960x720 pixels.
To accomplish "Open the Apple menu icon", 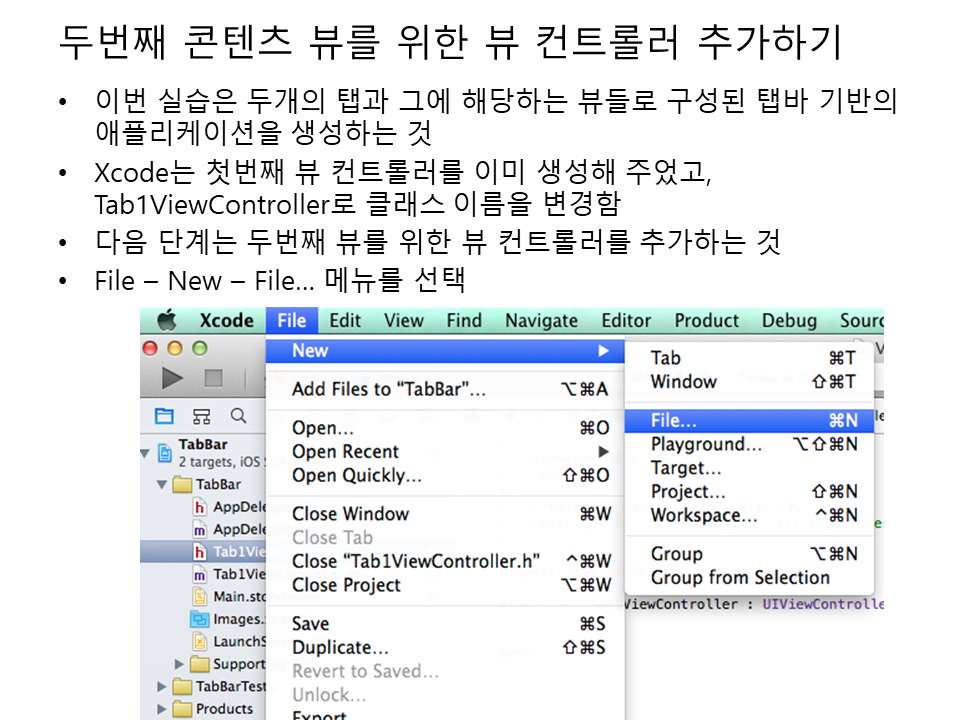I will tap(166, 320).
